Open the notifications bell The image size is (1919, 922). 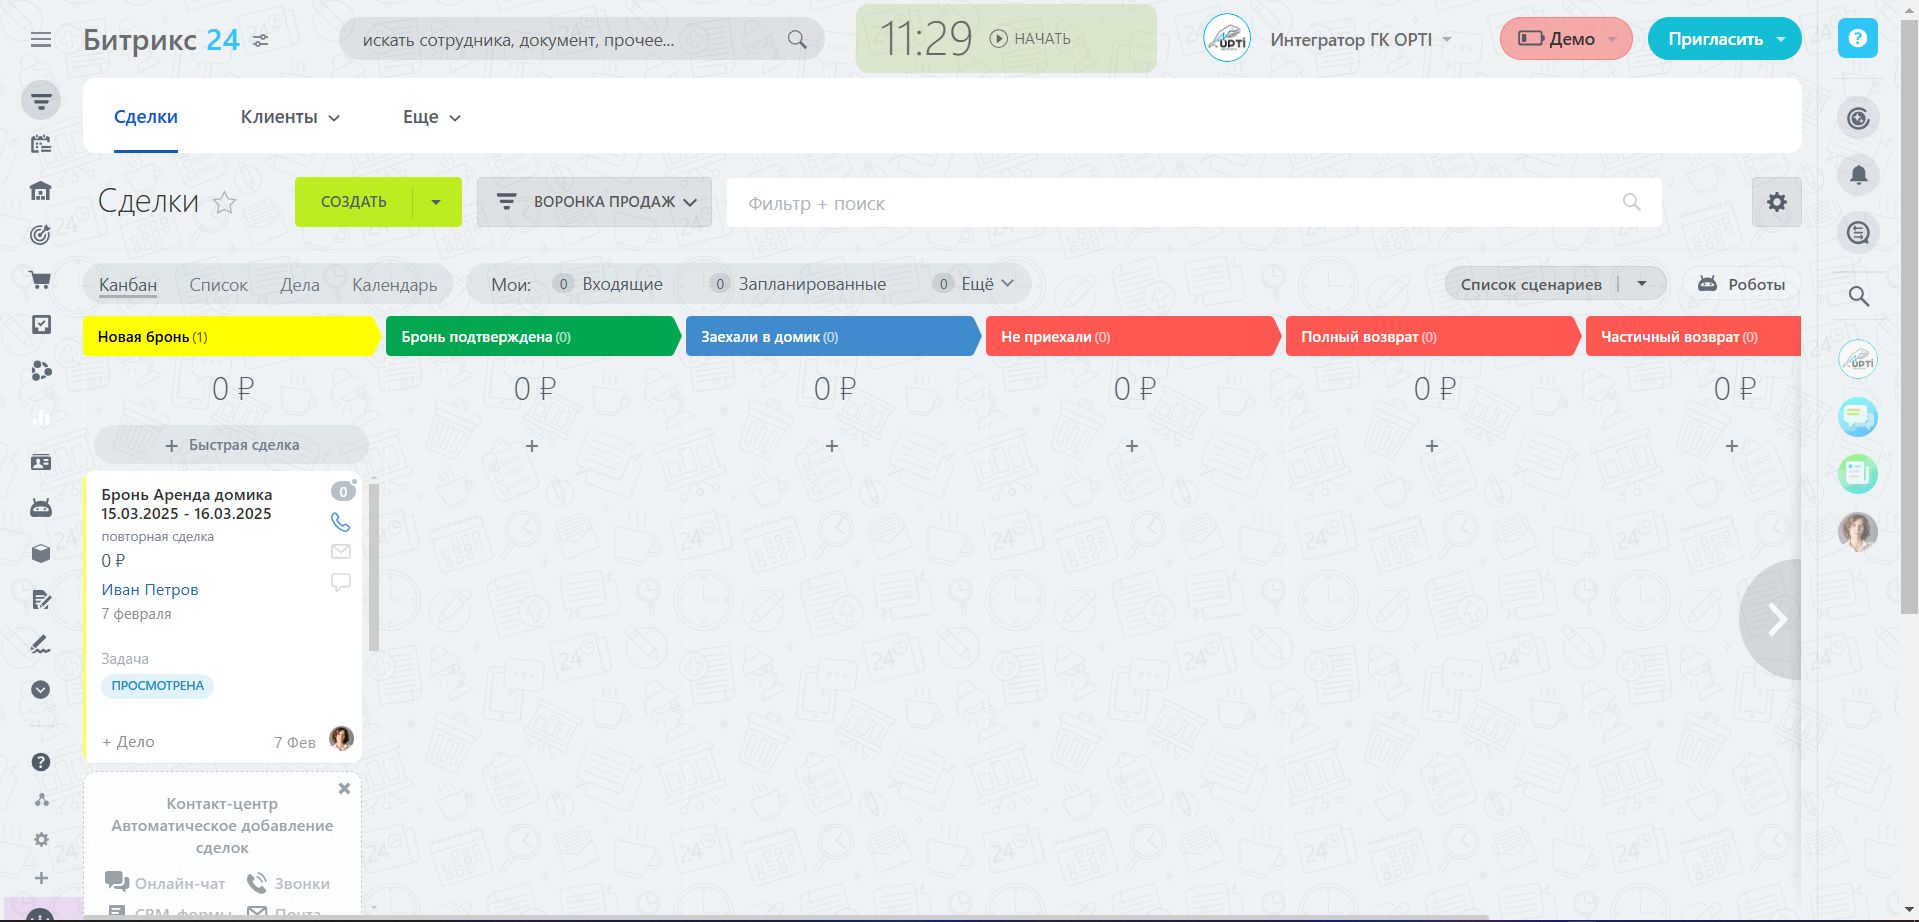coord(1858,175)
